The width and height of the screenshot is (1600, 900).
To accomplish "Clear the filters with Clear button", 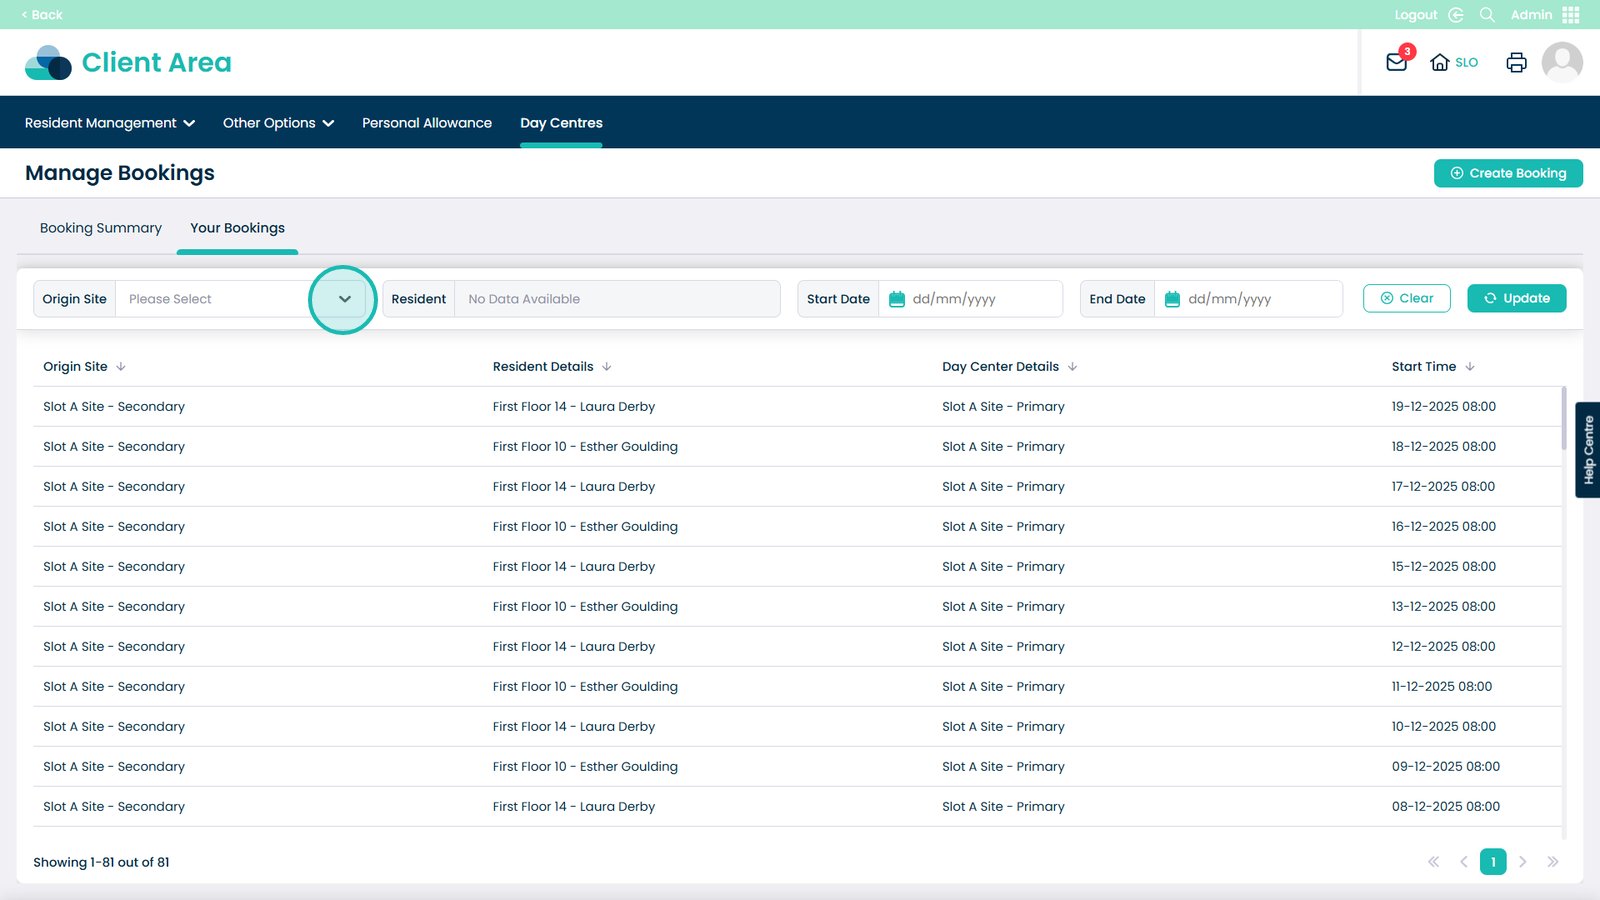I will pyautogui.click(x=1406, y=298).
